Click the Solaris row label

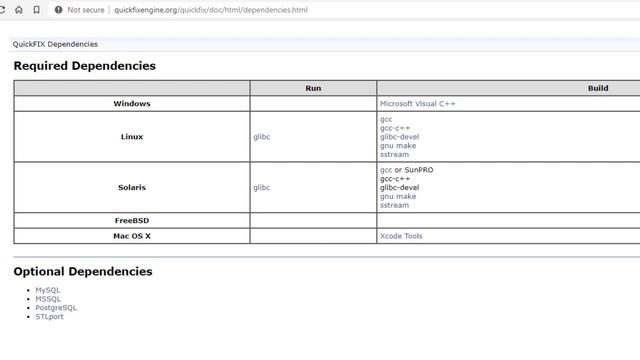132,187
